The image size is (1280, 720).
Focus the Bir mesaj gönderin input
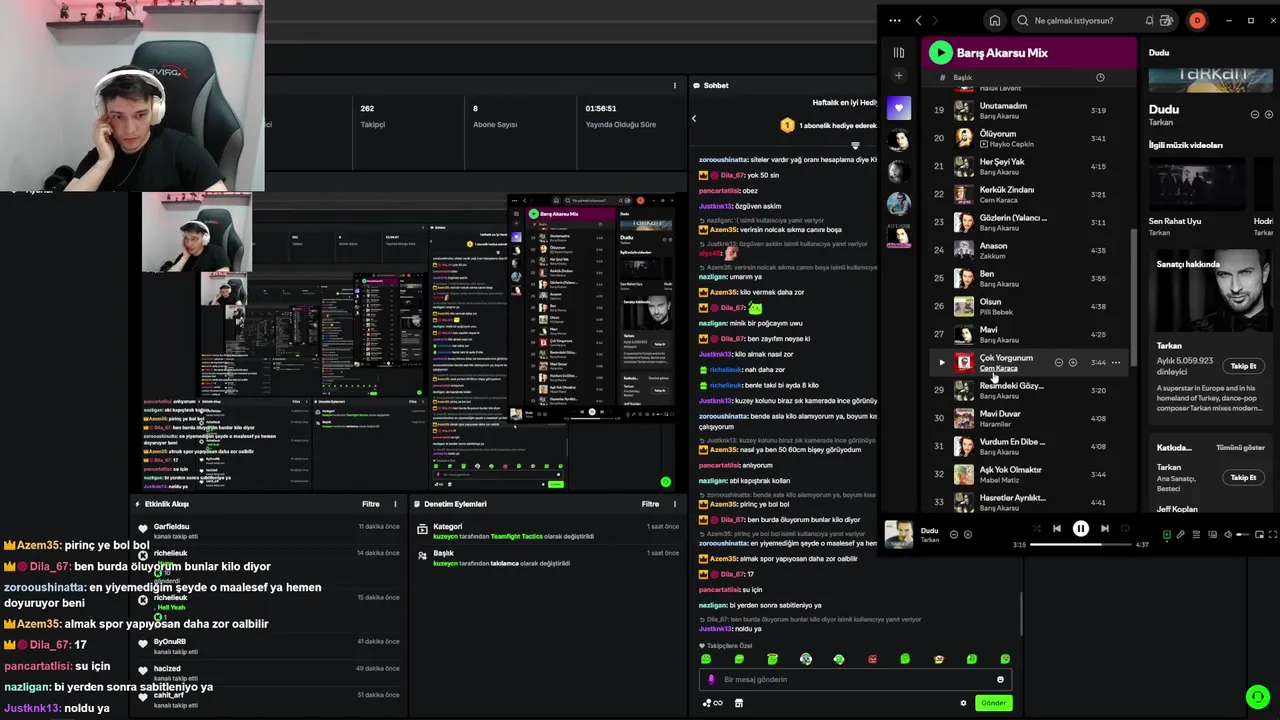click(x=855, y=679)
